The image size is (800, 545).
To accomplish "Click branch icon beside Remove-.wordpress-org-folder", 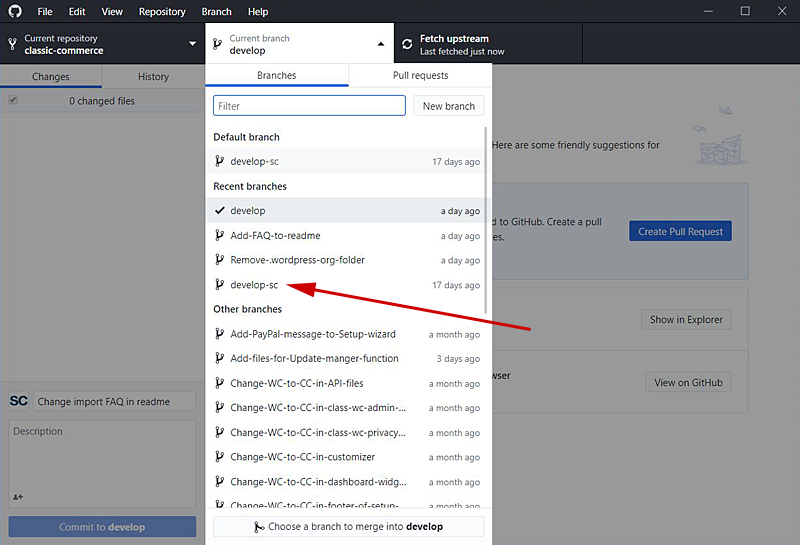I will pyautogui.click(x=219, y=260).
